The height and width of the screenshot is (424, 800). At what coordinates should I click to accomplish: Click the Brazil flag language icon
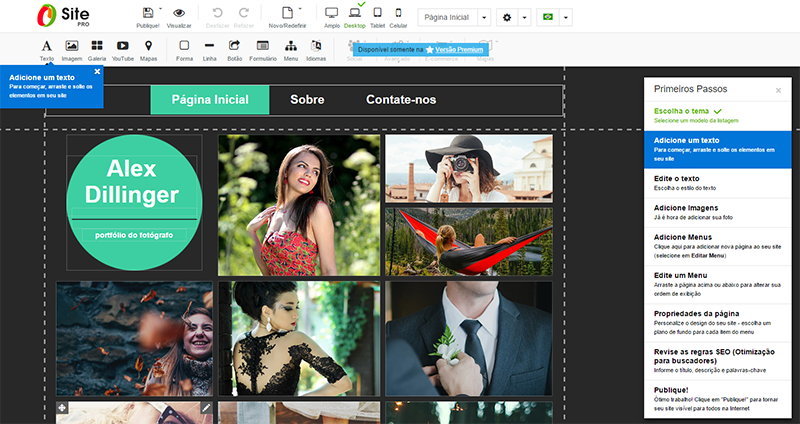click(547, 17)
